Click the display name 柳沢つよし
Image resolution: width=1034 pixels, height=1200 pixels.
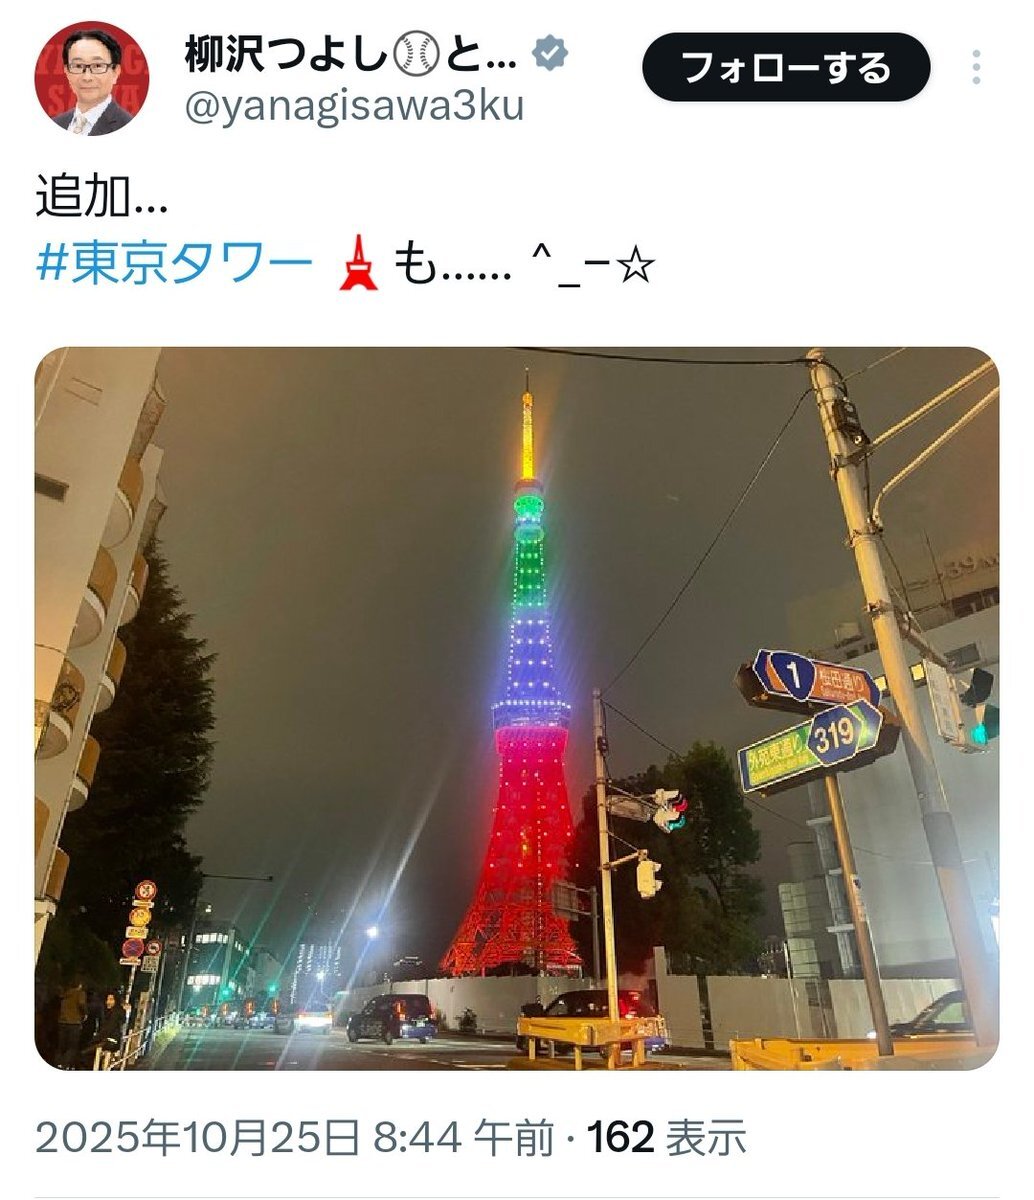click(x=285, y=55)
